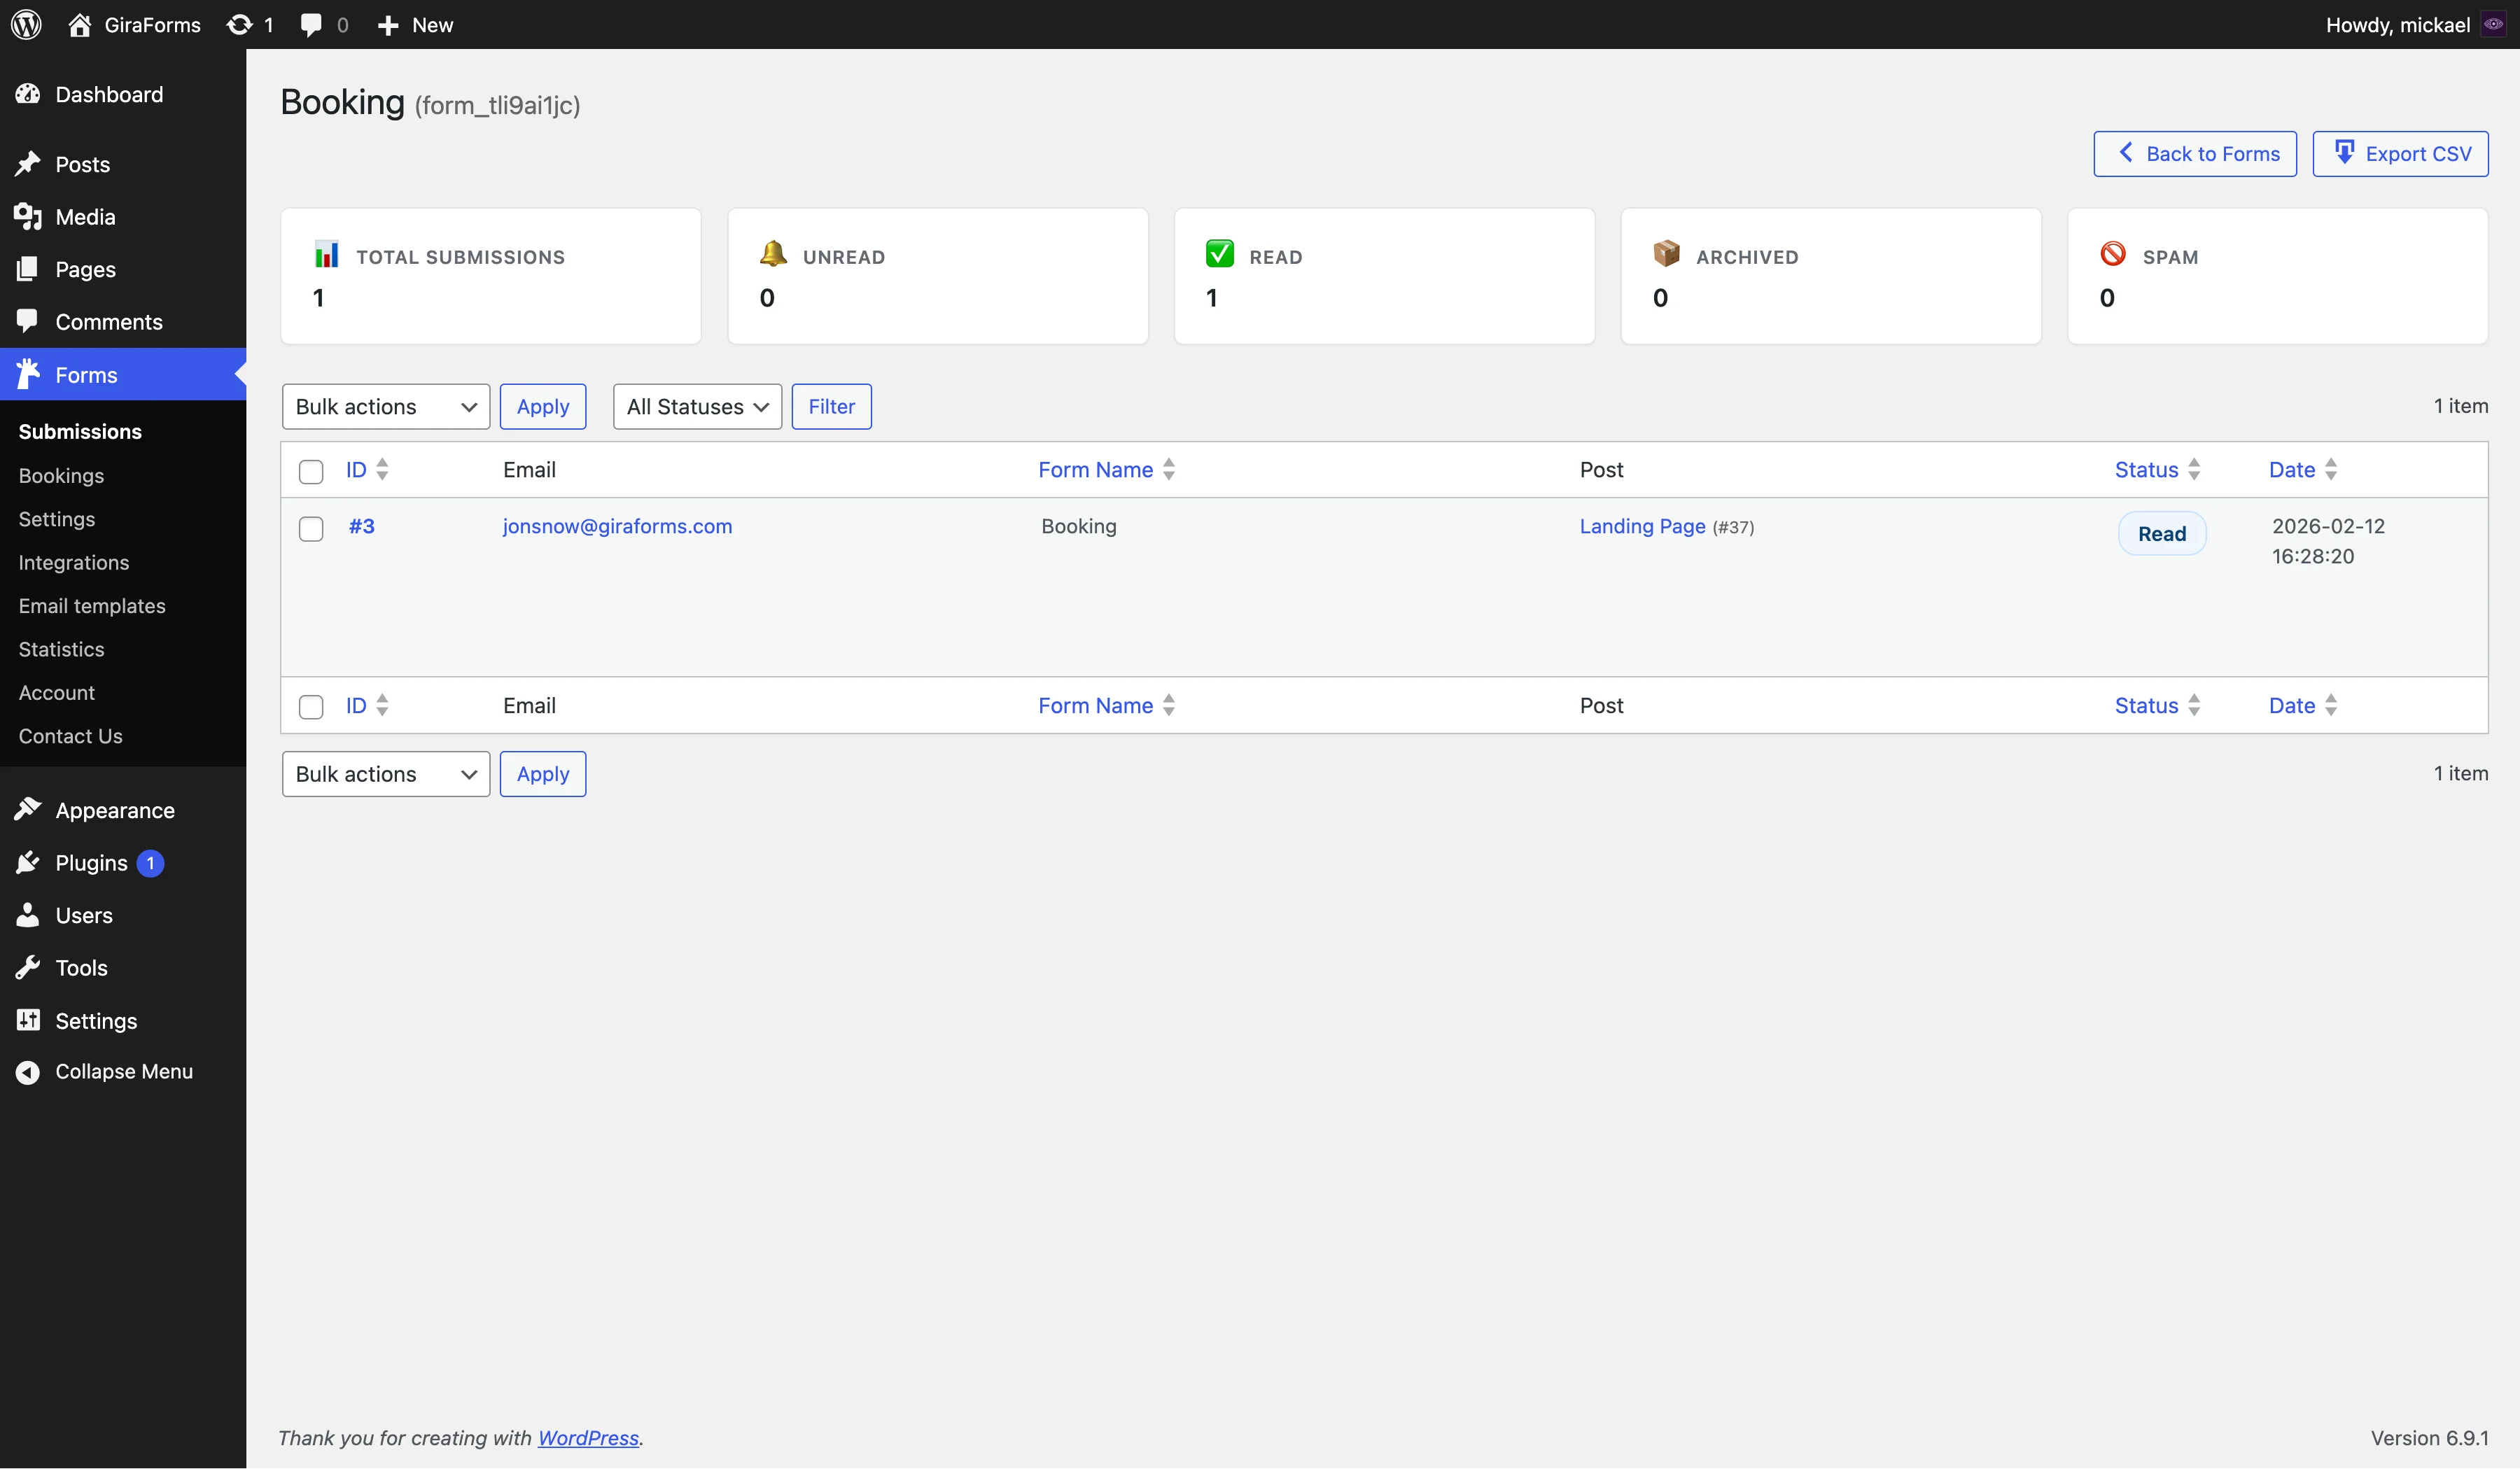Check the select-all checkbox in table header
Image resolution: width=2520 pixels, height=1469 pixels.
coord(311,471)
